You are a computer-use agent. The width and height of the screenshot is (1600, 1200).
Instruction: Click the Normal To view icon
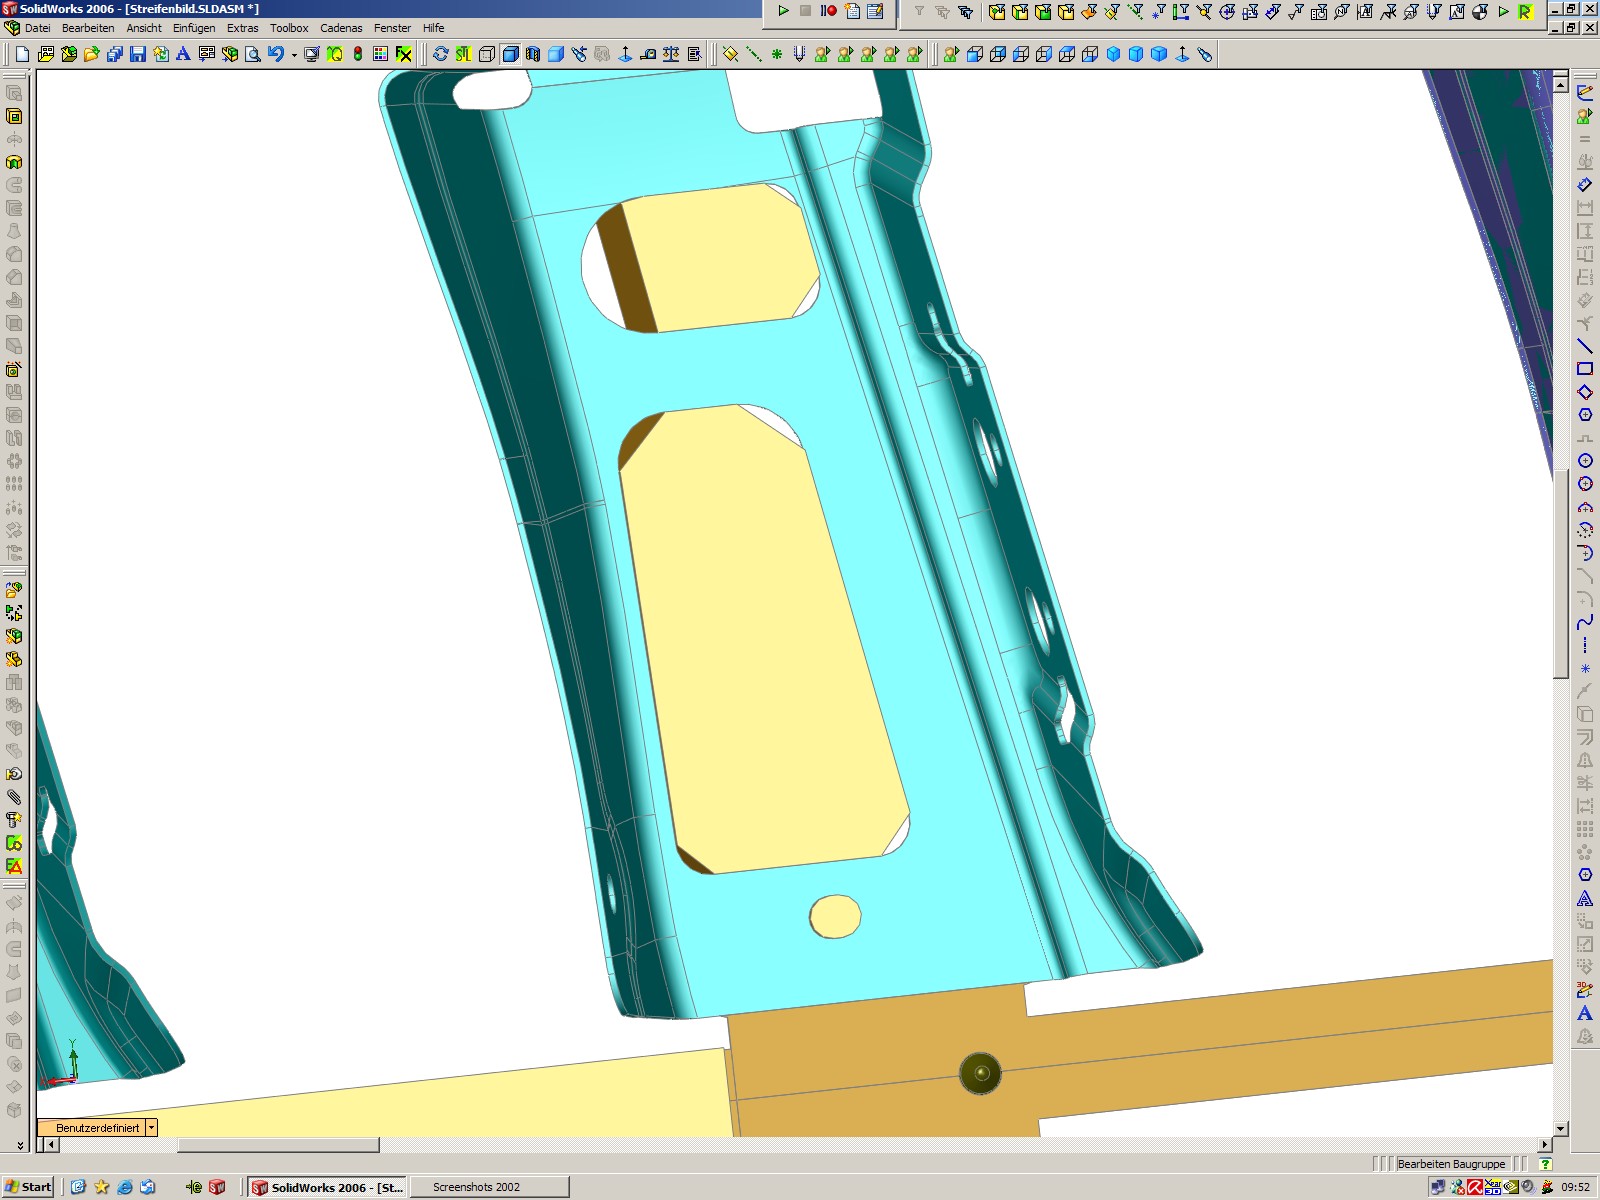point(1182,54)
